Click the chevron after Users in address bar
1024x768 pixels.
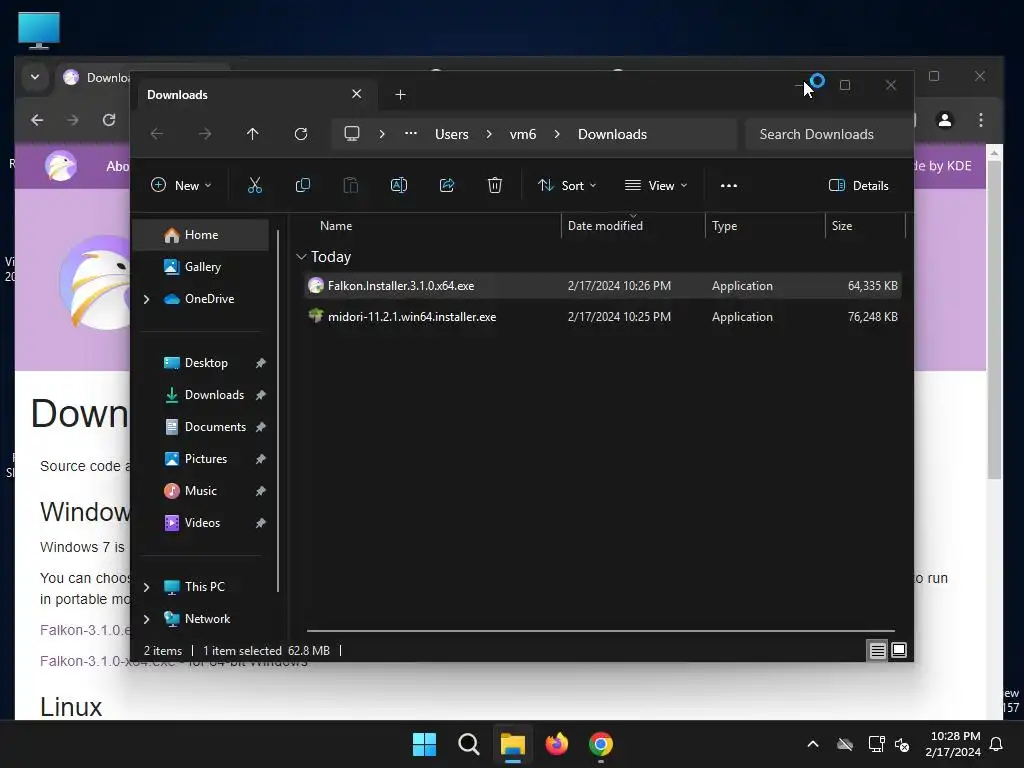(488, 134)
